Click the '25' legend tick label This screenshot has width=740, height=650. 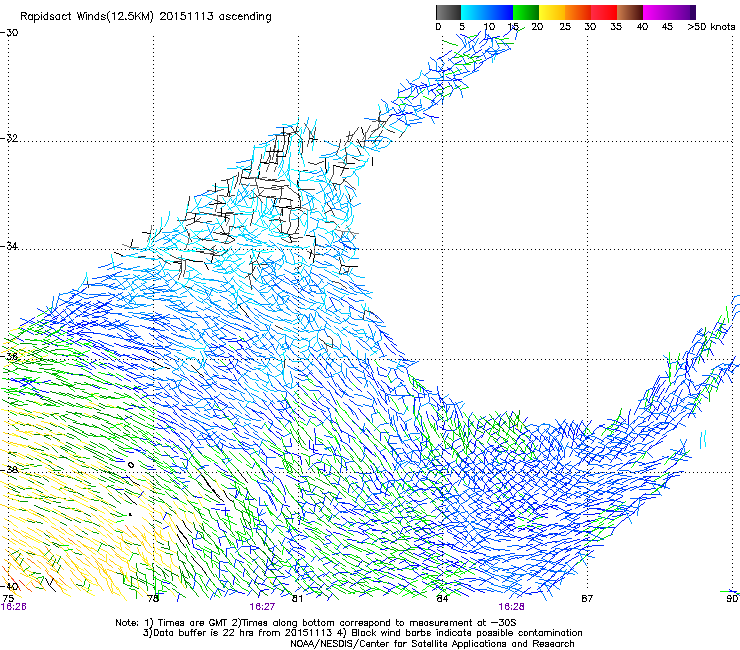pyautogui.click(x=565, y=27)
